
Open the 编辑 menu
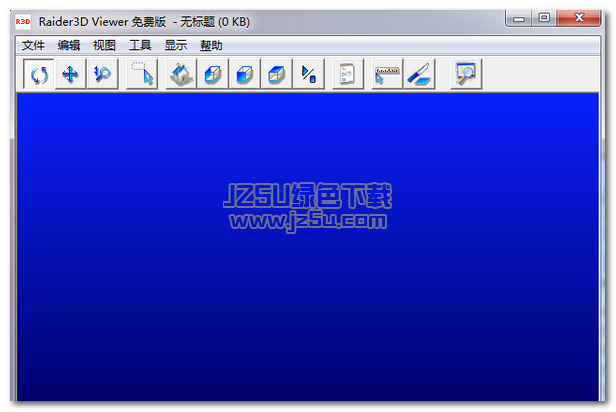(x=69, y=46)
